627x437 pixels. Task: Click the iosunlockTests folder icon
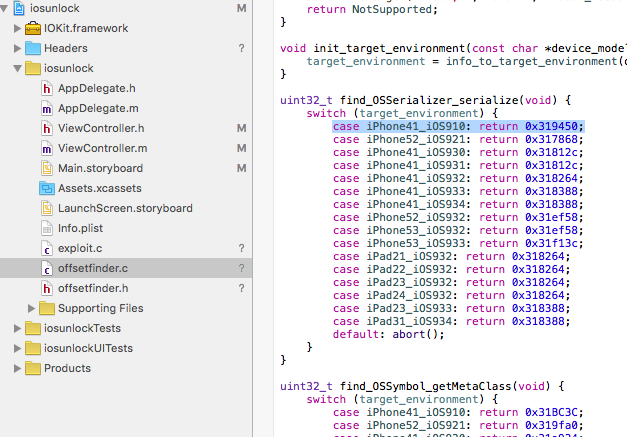33,328
